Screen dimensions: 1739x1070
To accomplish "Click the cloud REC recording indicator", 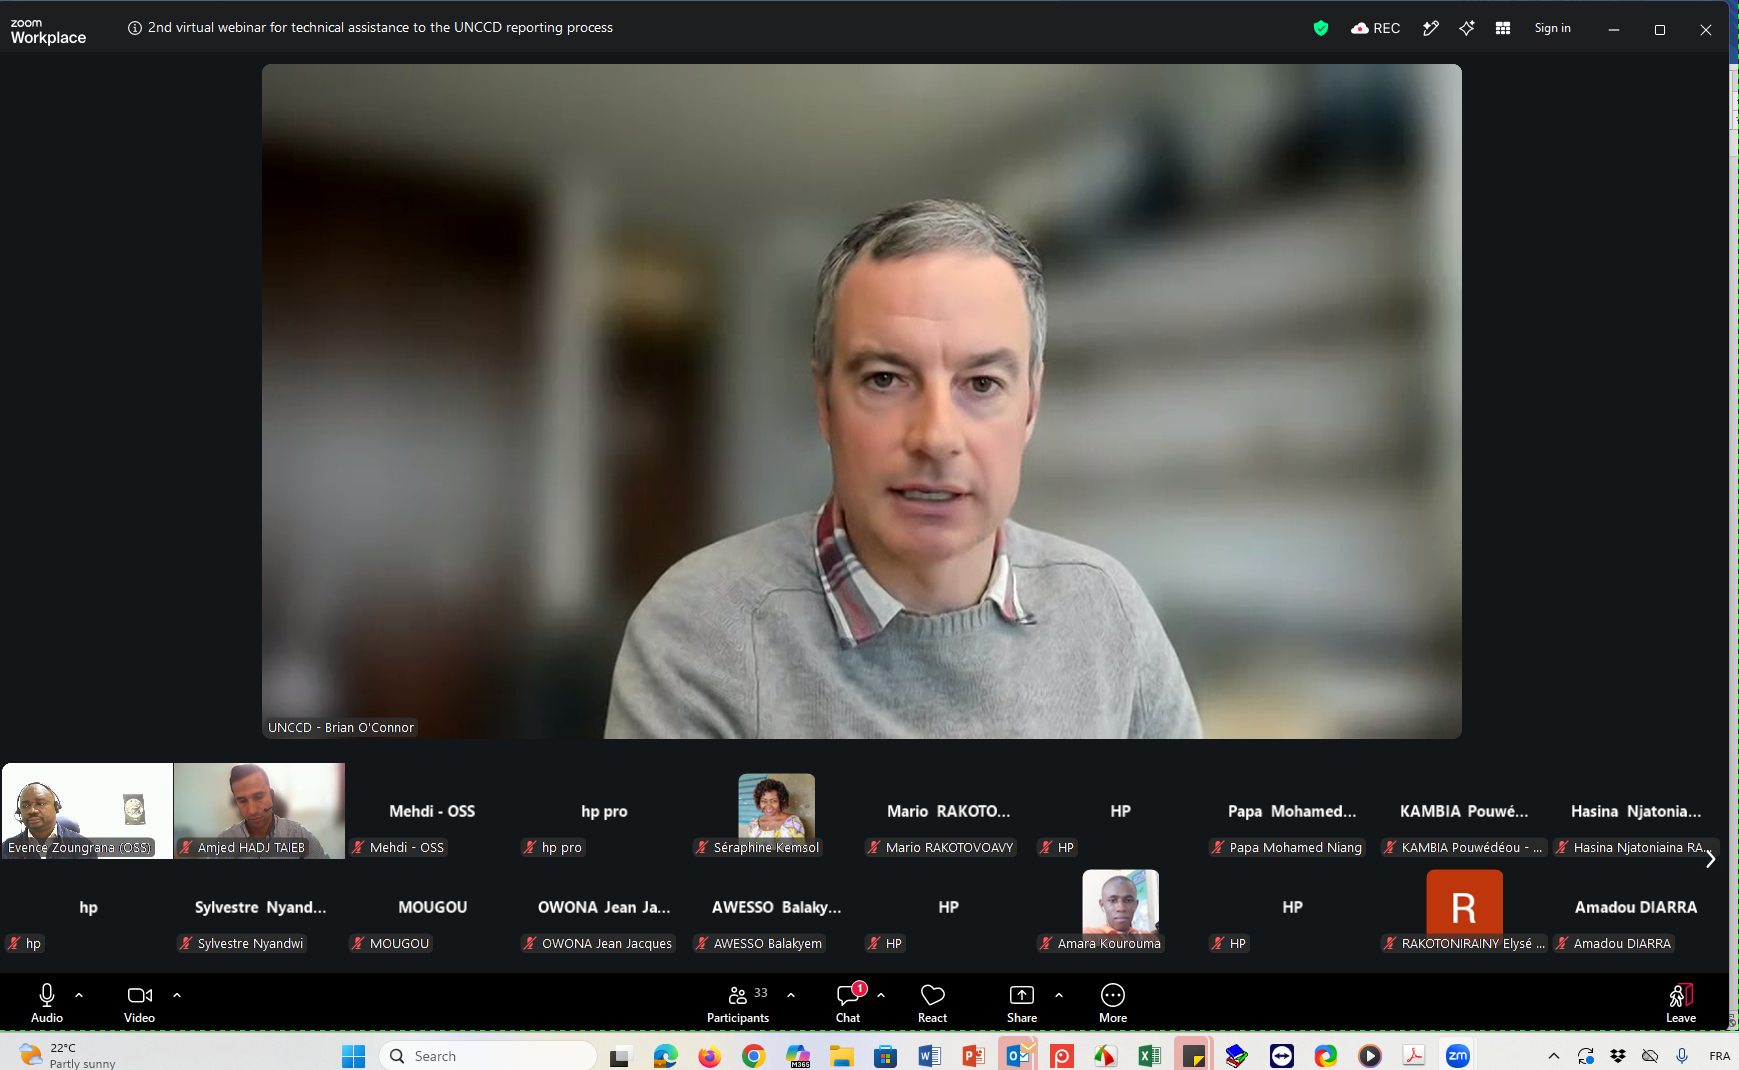I will click(x=1375, y=28).
